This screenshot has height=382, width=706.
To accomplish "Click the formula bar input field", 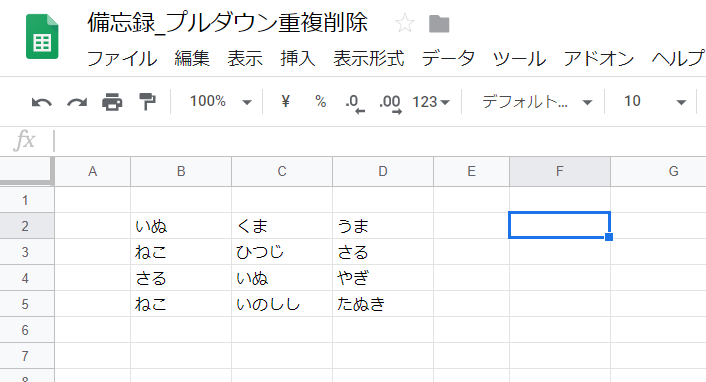I will (x=378, y=140).
